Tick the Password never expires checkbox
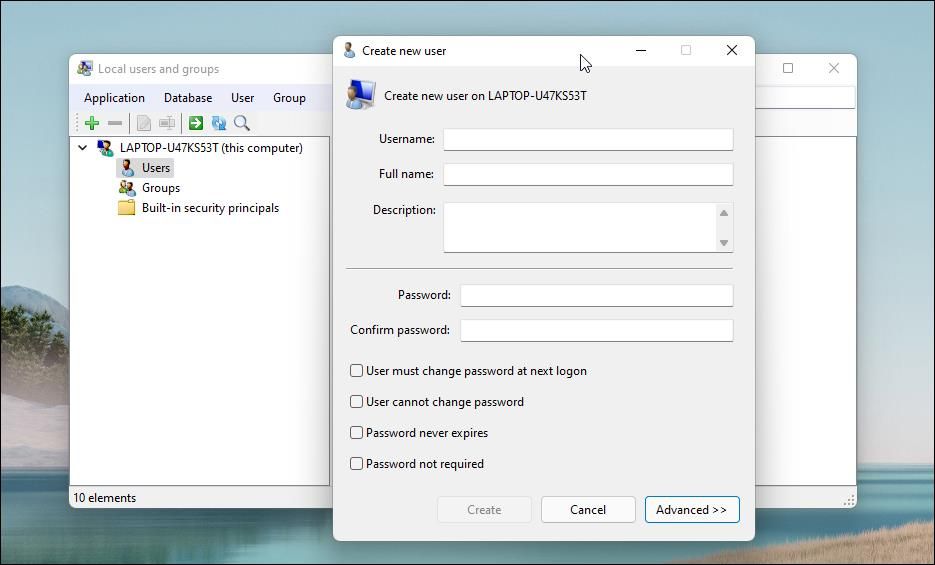Image resolution: width=935 pixels, height=565 pixels. point(357,433)
